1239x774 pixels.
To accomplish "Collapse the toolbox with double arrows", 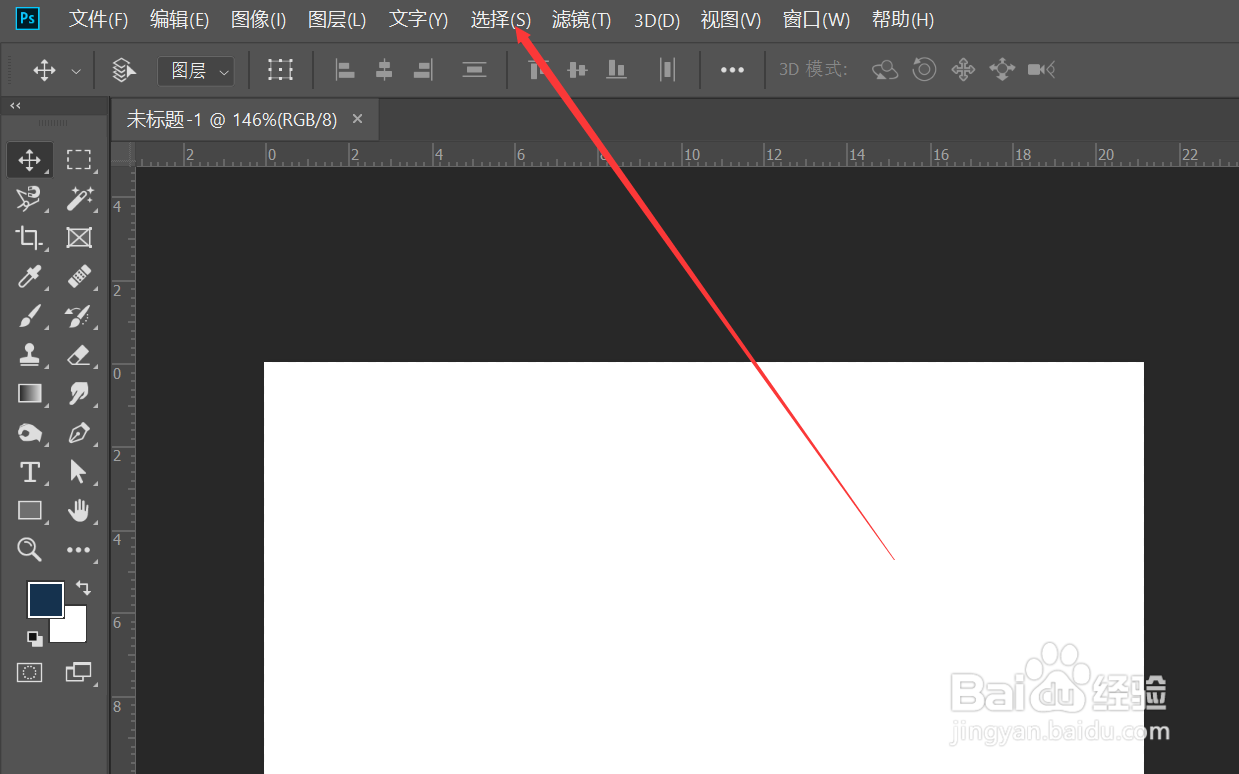I will point(15,106).
